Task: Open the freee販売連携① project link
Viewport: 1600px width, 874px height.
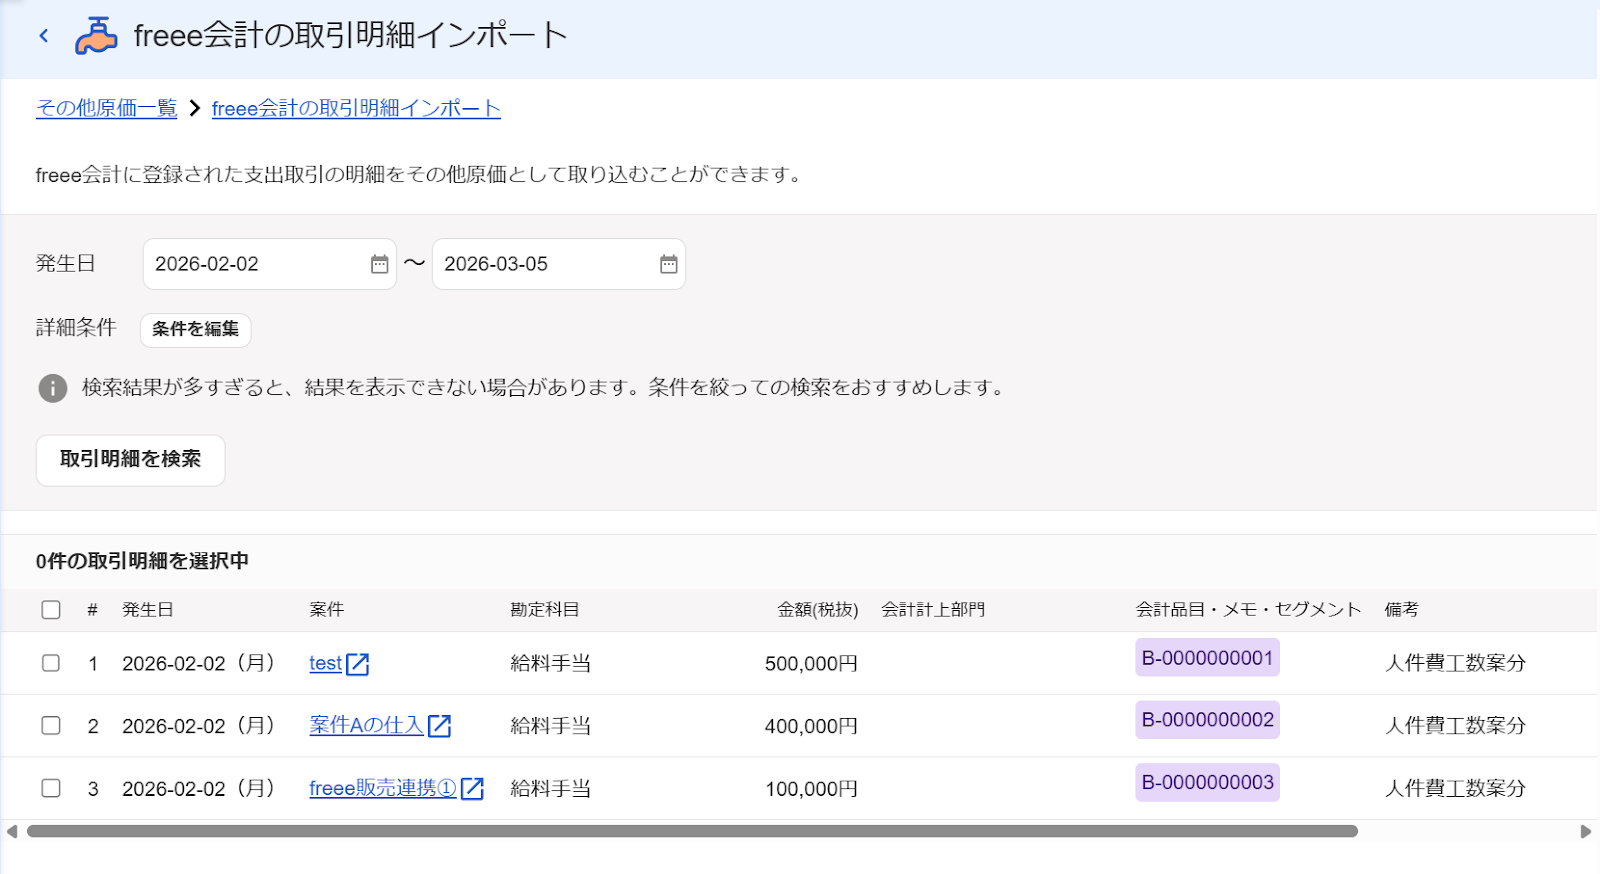Action: pos(383,788)
